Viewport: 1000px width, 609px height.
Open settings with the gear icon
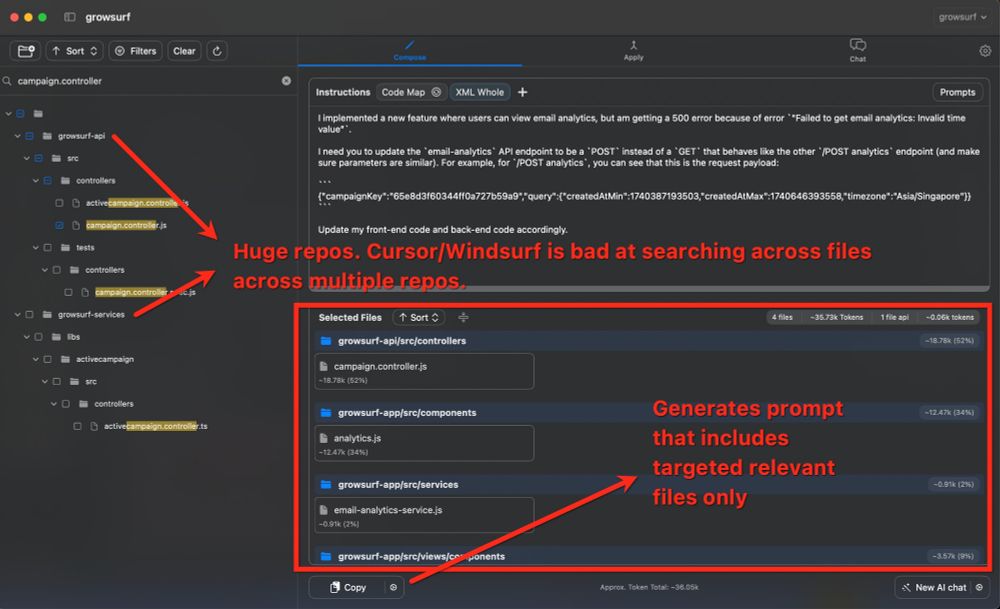[985, 51]
